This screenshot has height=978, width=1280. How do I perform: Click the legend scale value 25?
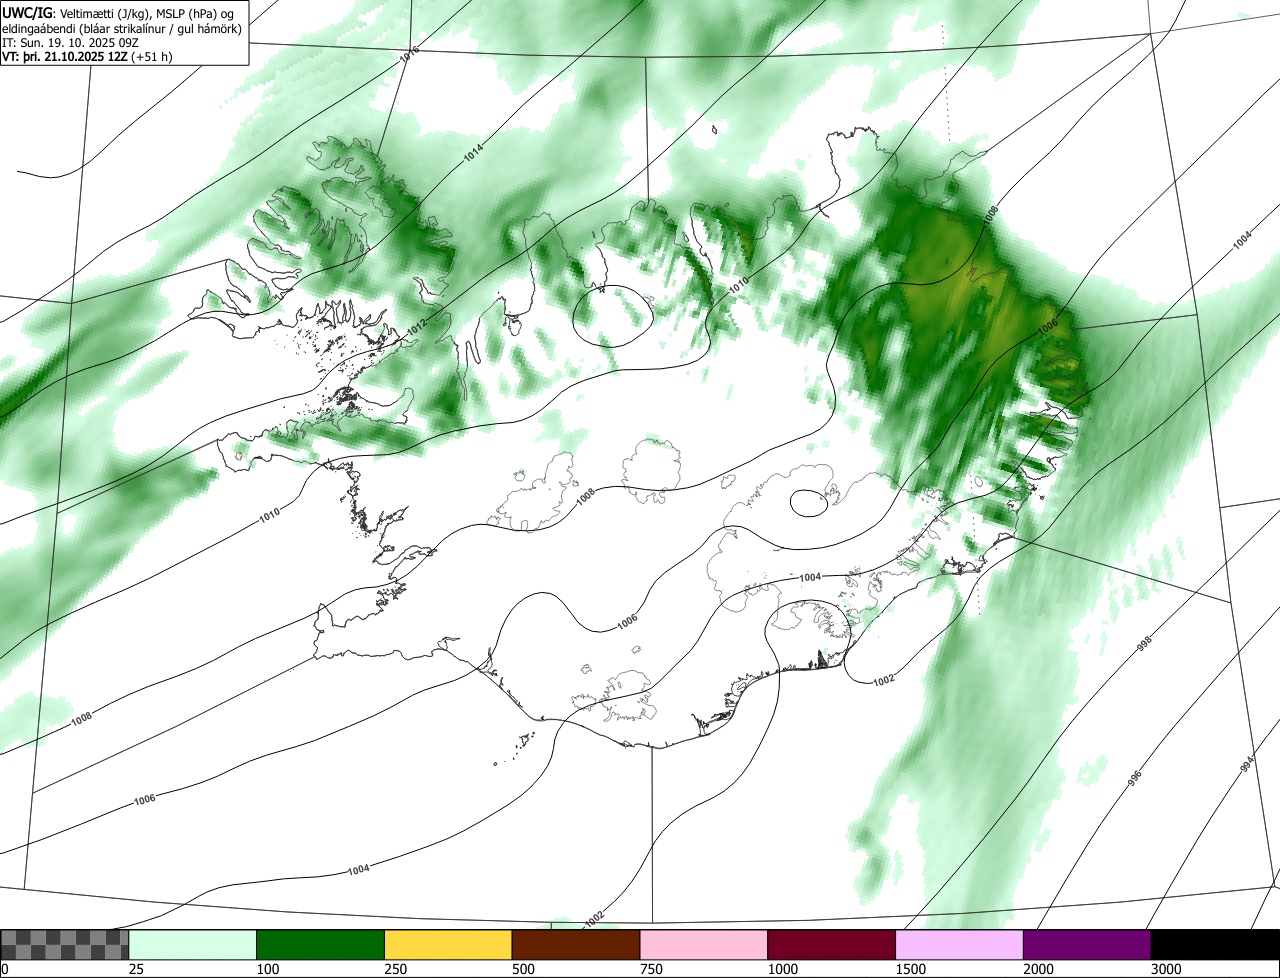point(136,969)
